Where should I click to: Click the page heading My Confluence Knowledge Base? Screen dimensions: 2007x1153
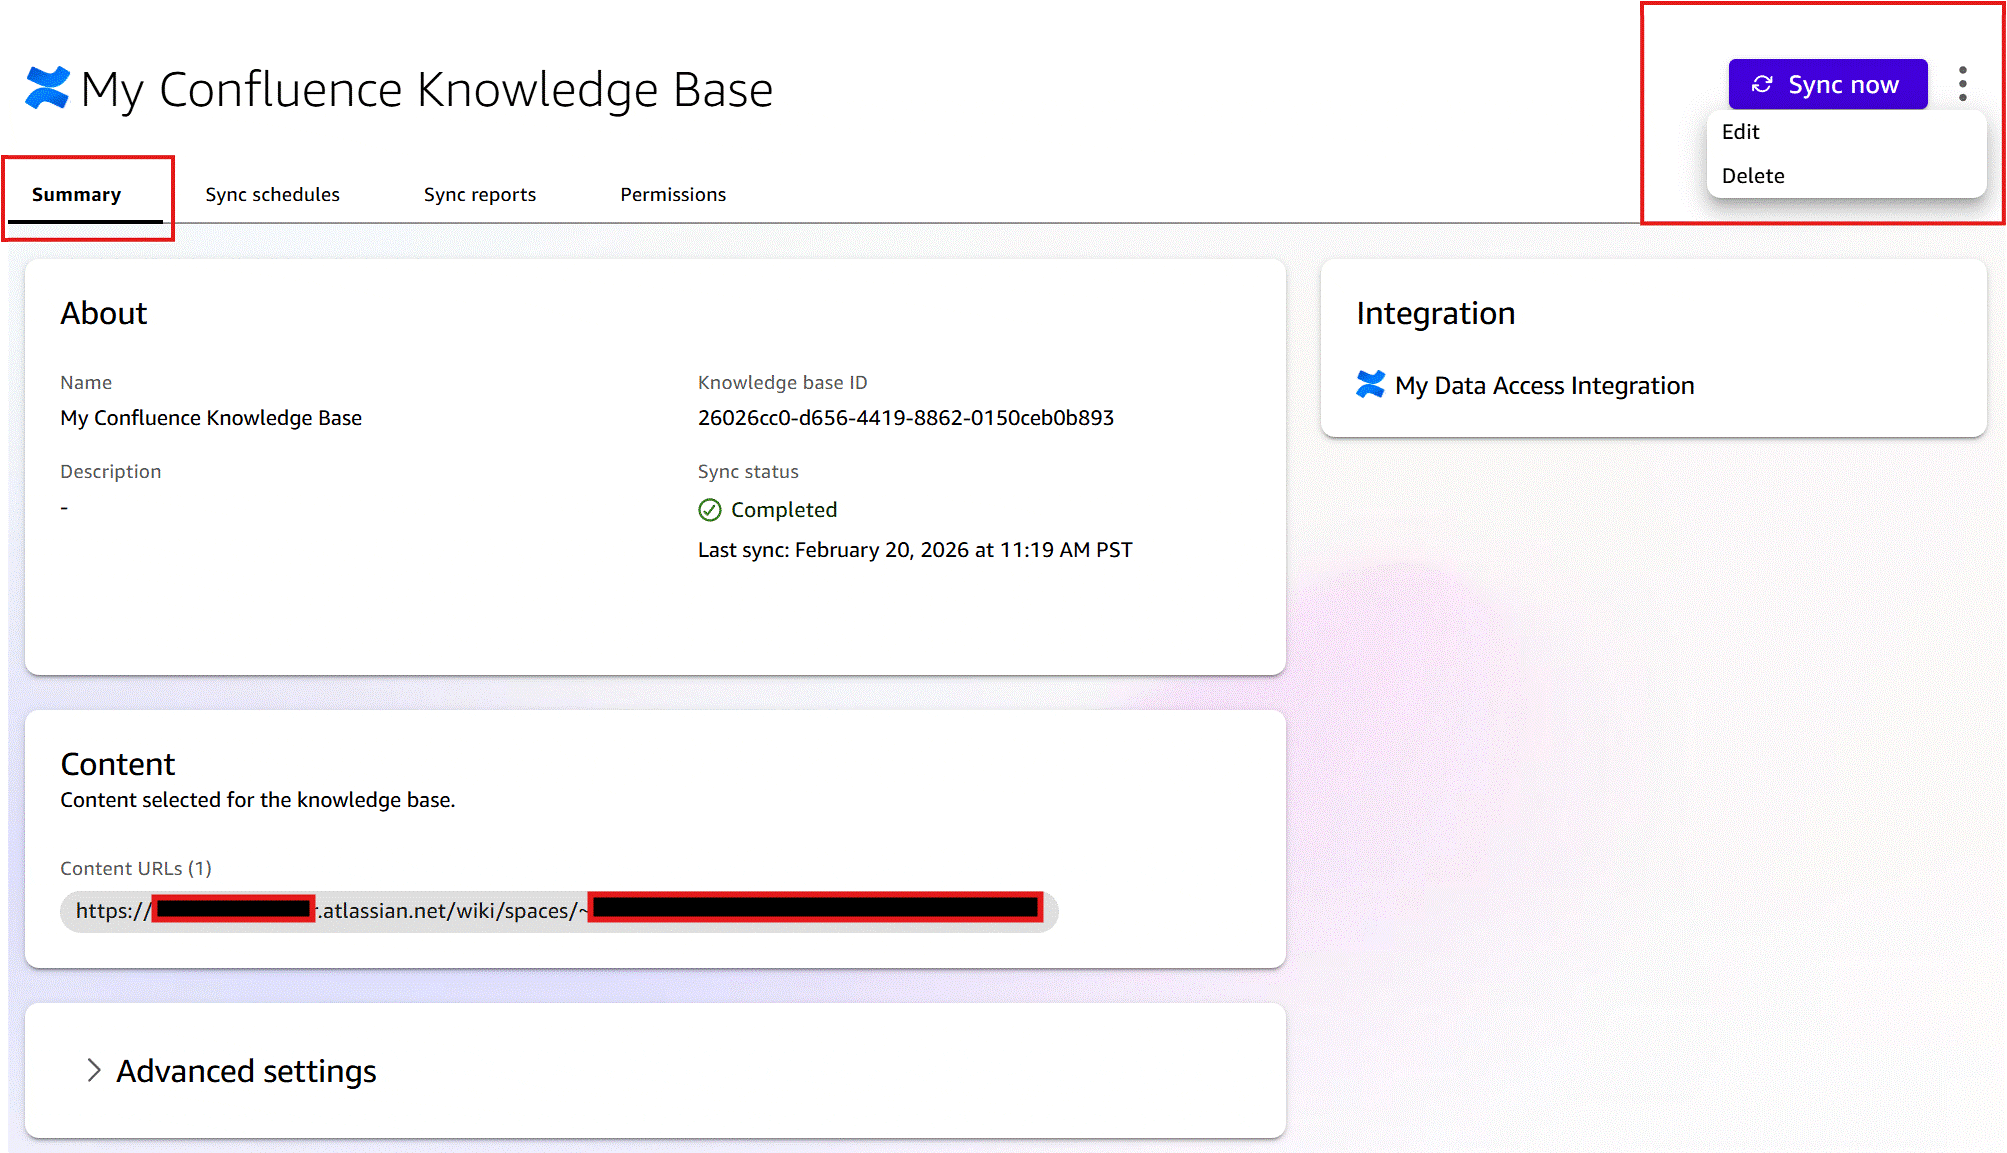(427, 89)
